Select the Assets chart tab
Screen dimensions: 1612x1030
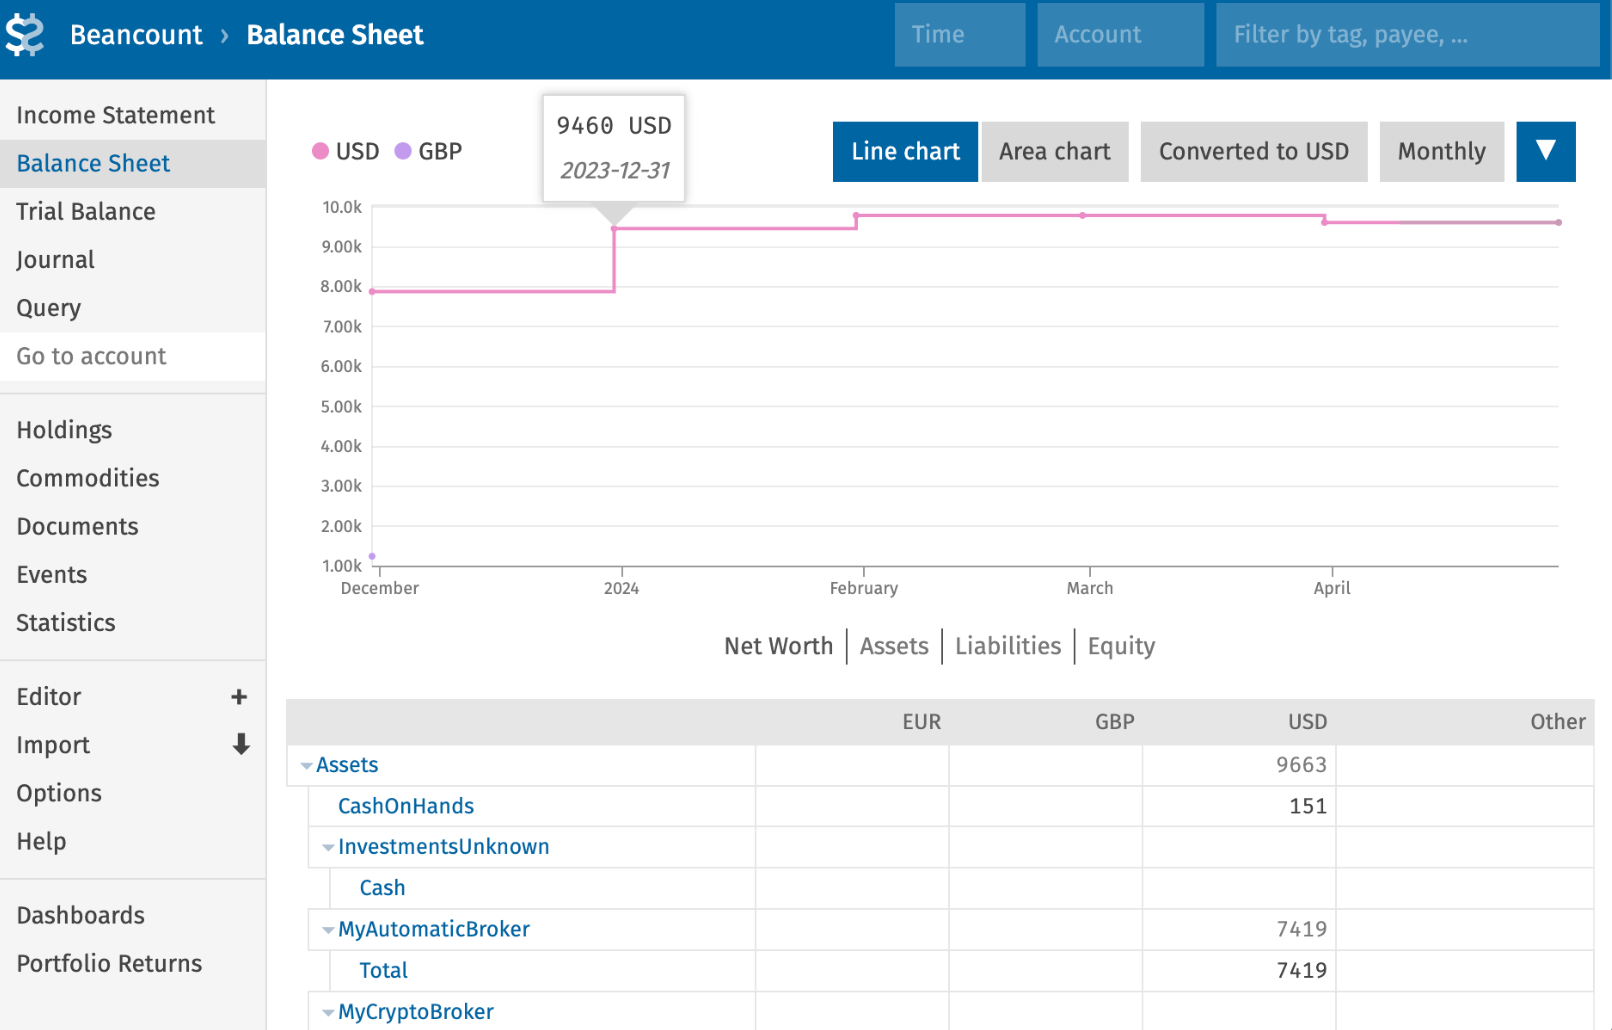click(894, 646)
